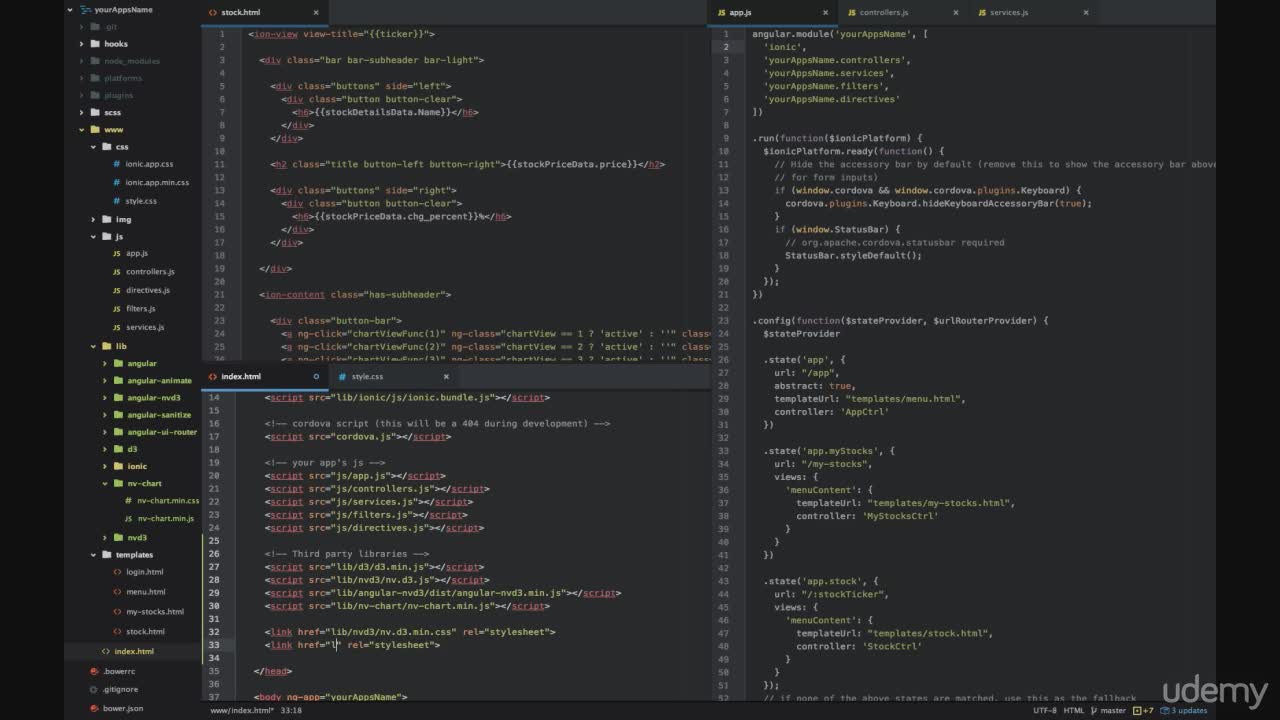The height and width of the screenshot is (720, 1280).
Task: Expand the angular folder
Action: click(x=105, y=363)
